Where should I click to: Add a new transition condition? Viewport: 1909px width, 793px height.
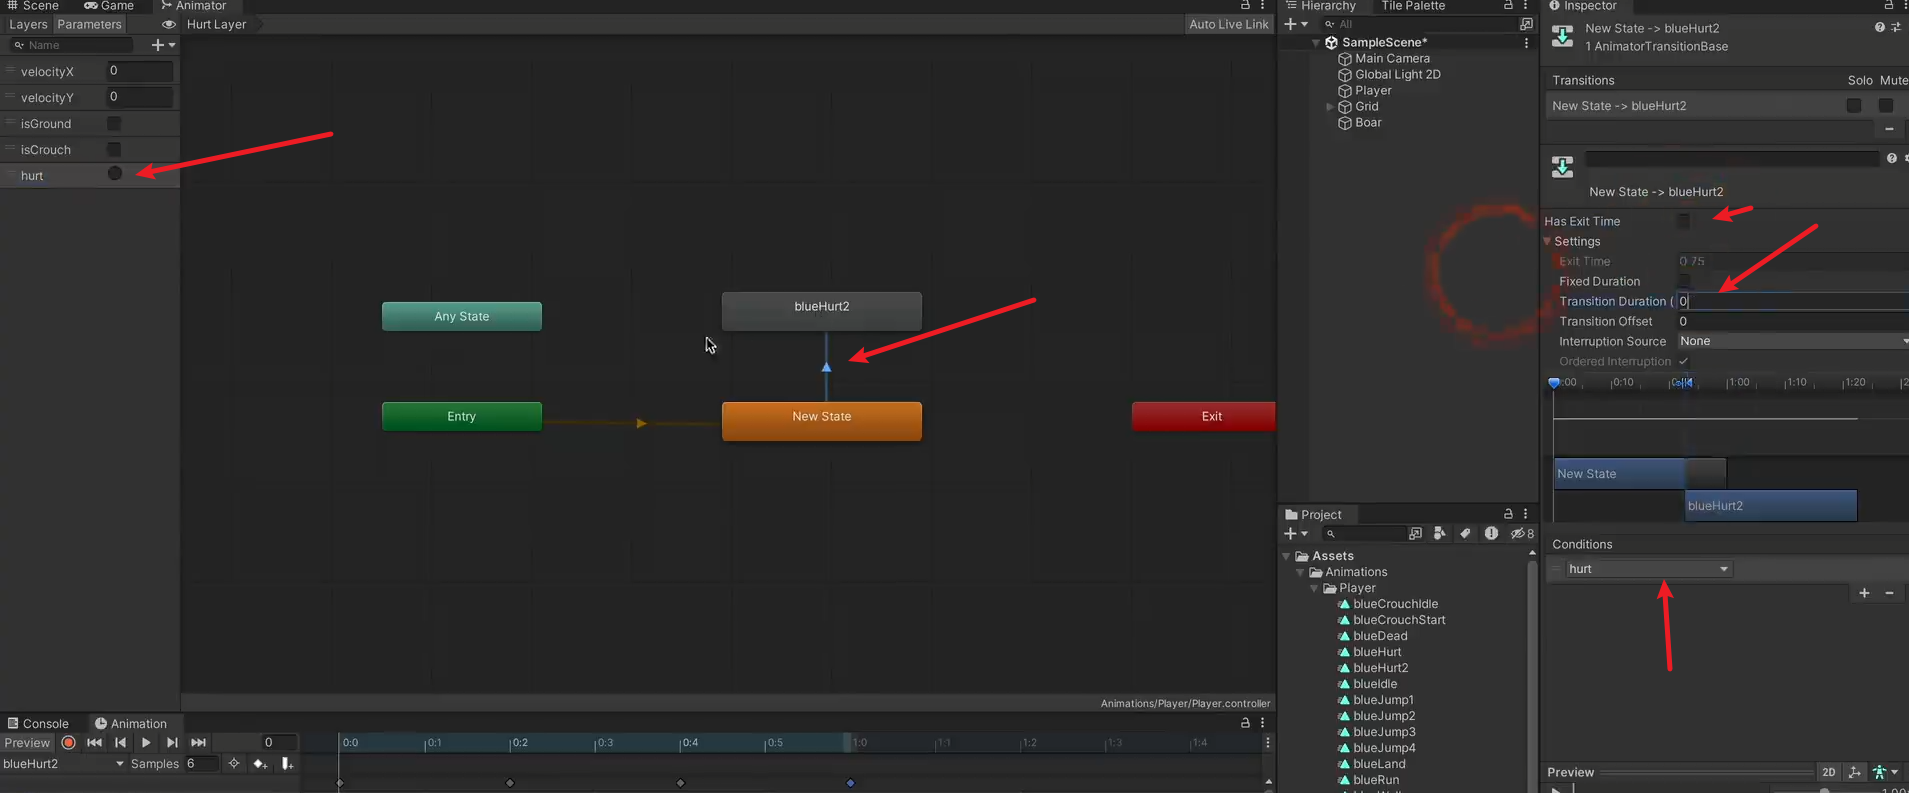[x=1864, y=593]
